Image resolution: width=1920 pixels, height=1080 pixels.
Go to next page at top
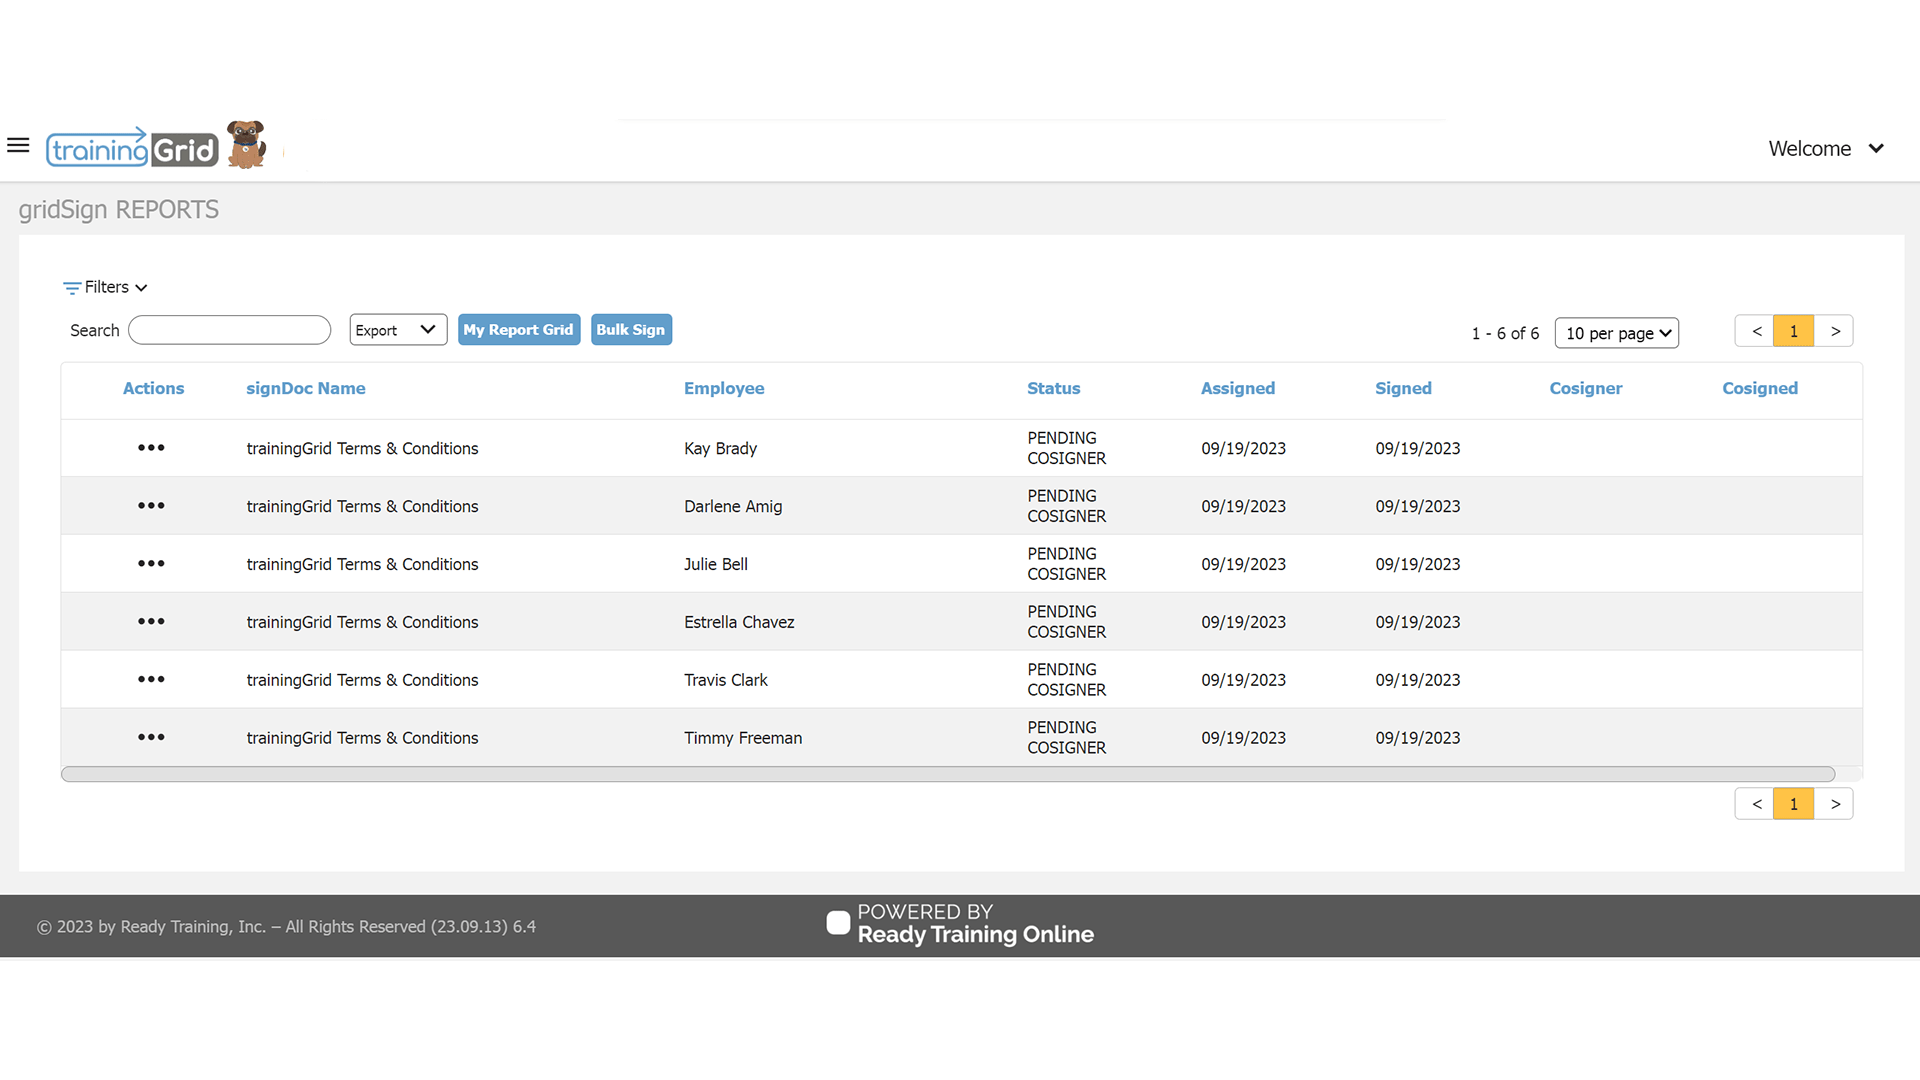pyautogui.click(x=1835, y=331)
